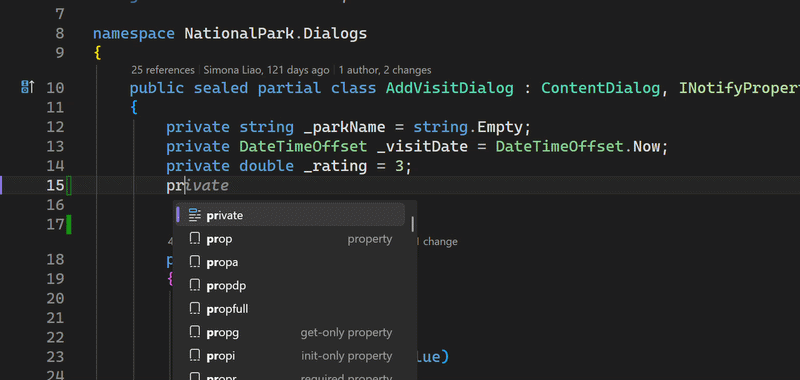Click the green change indicator at line 17
Viewport: 800px width, 380px height.
[68, 224]
